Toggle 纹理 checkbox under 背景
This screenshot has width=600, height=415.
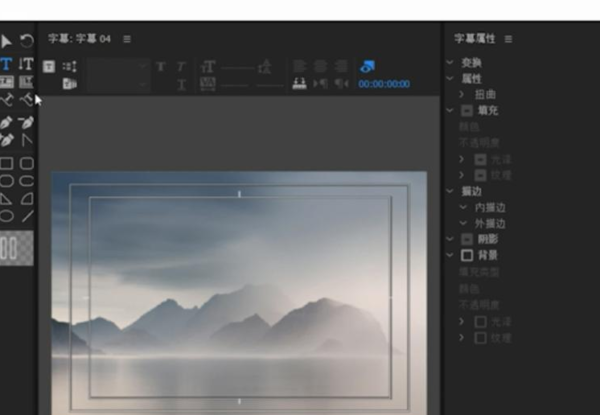tap(481, 338)
